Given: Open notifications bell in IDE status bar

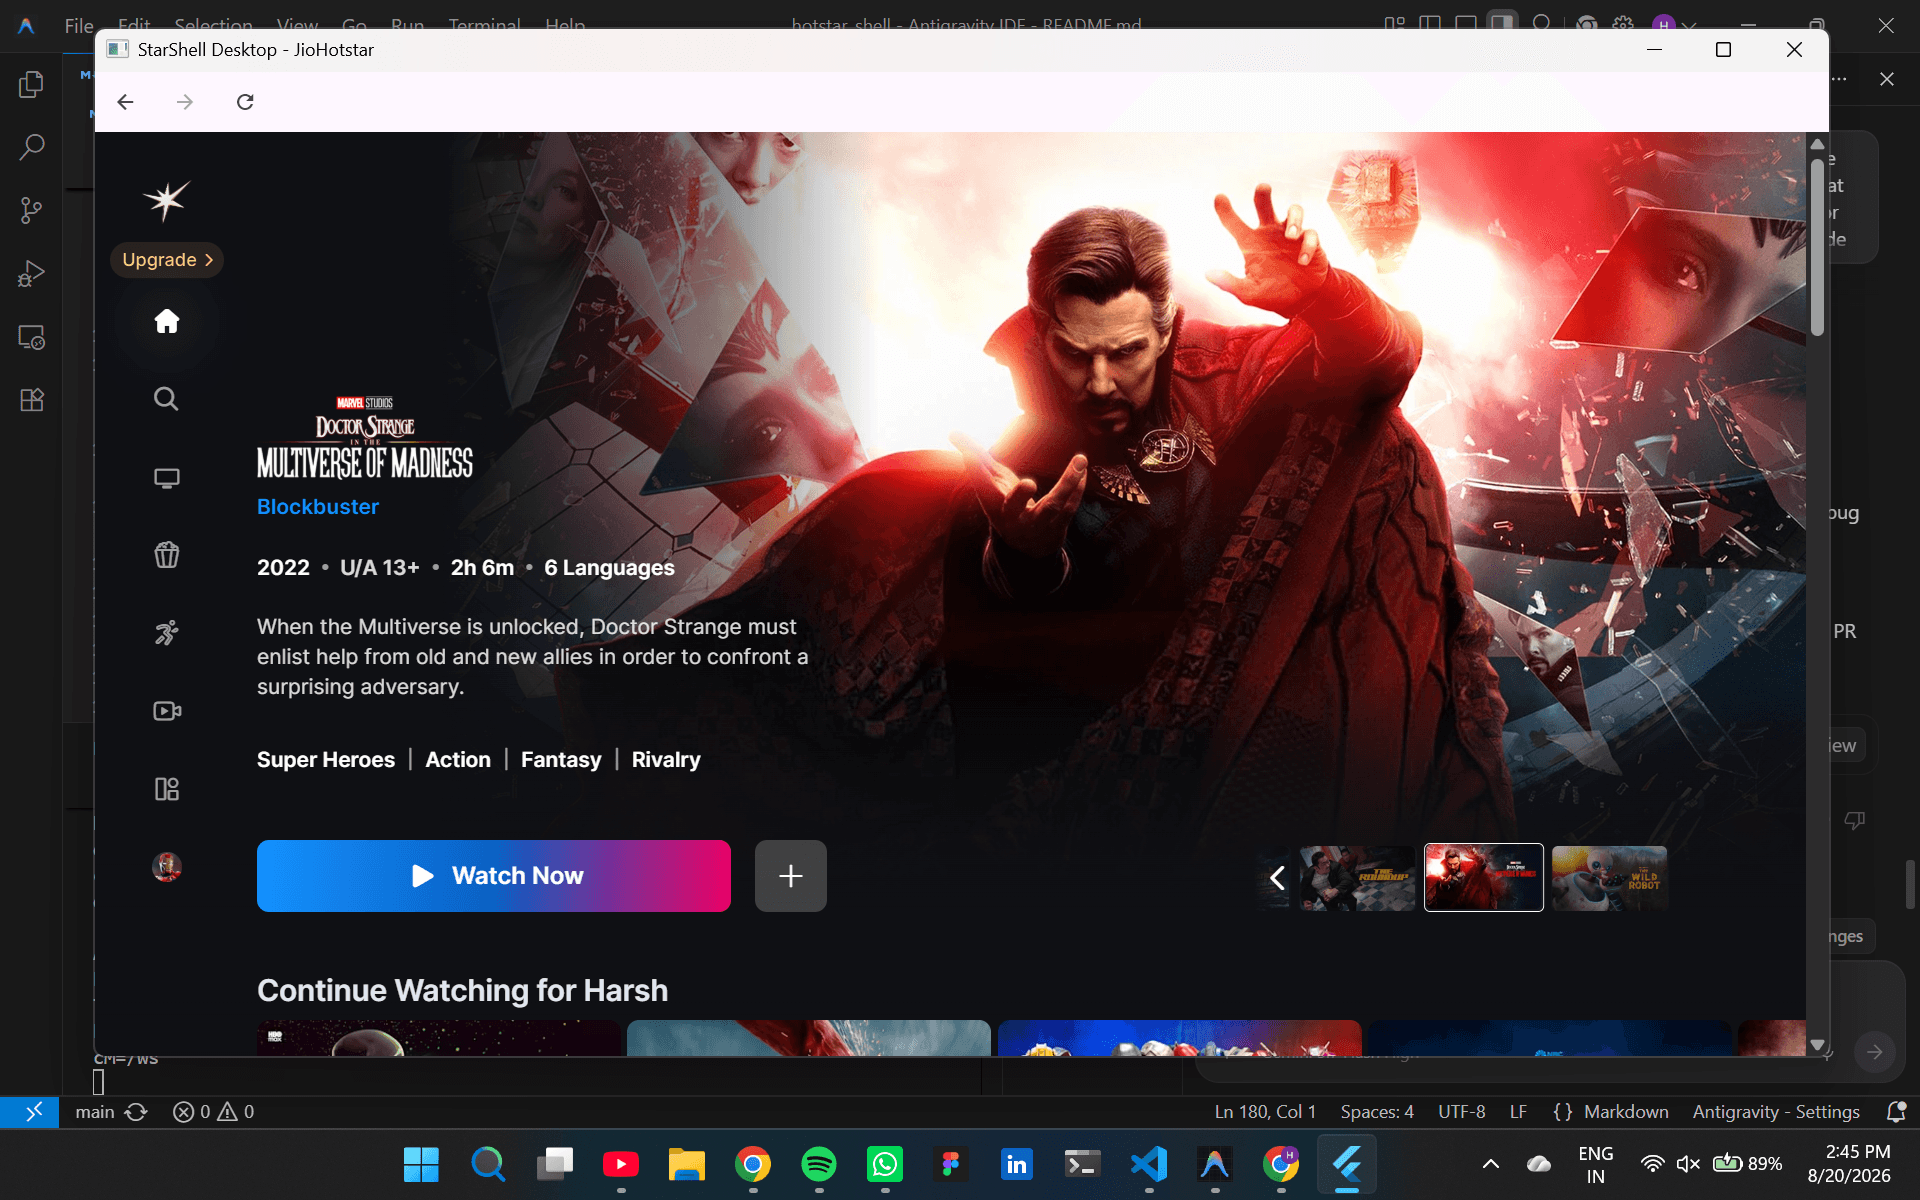Looking at the screenshot, I should click(1896, 1112).
